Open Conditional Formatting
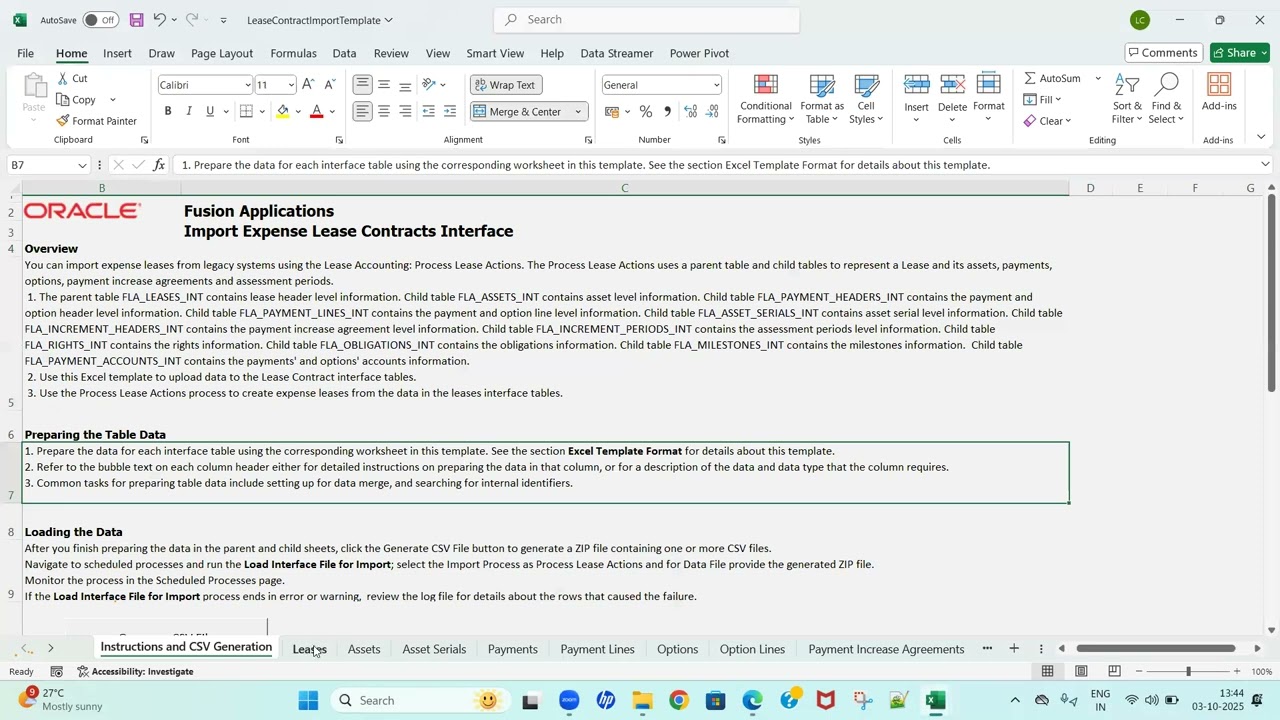1280x720 pixels. [766, 98]
